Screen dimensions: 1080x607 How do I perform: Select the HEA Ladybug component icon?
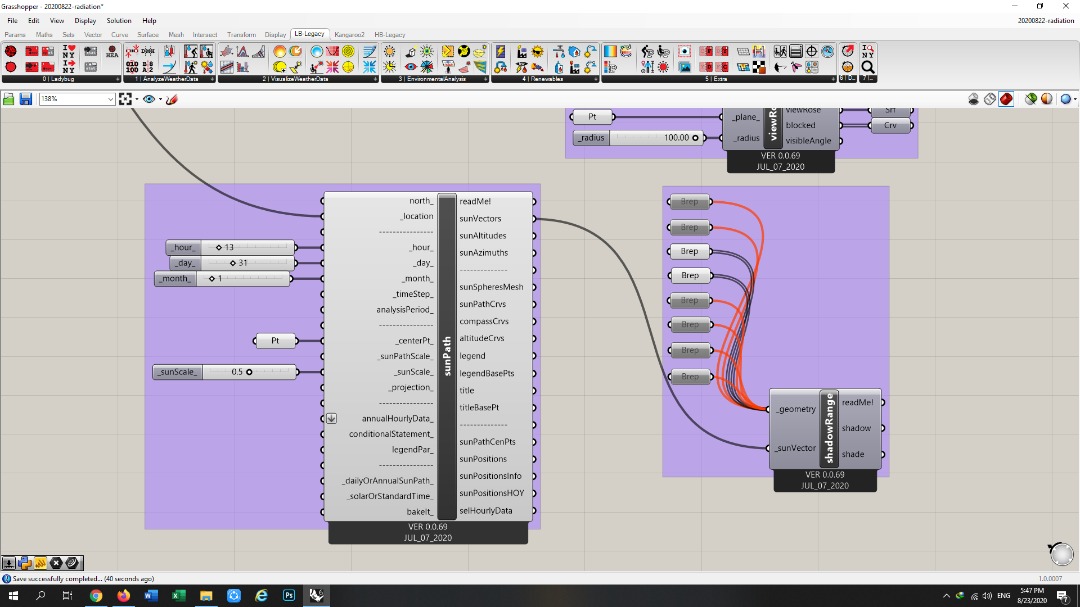pos(112,52)
